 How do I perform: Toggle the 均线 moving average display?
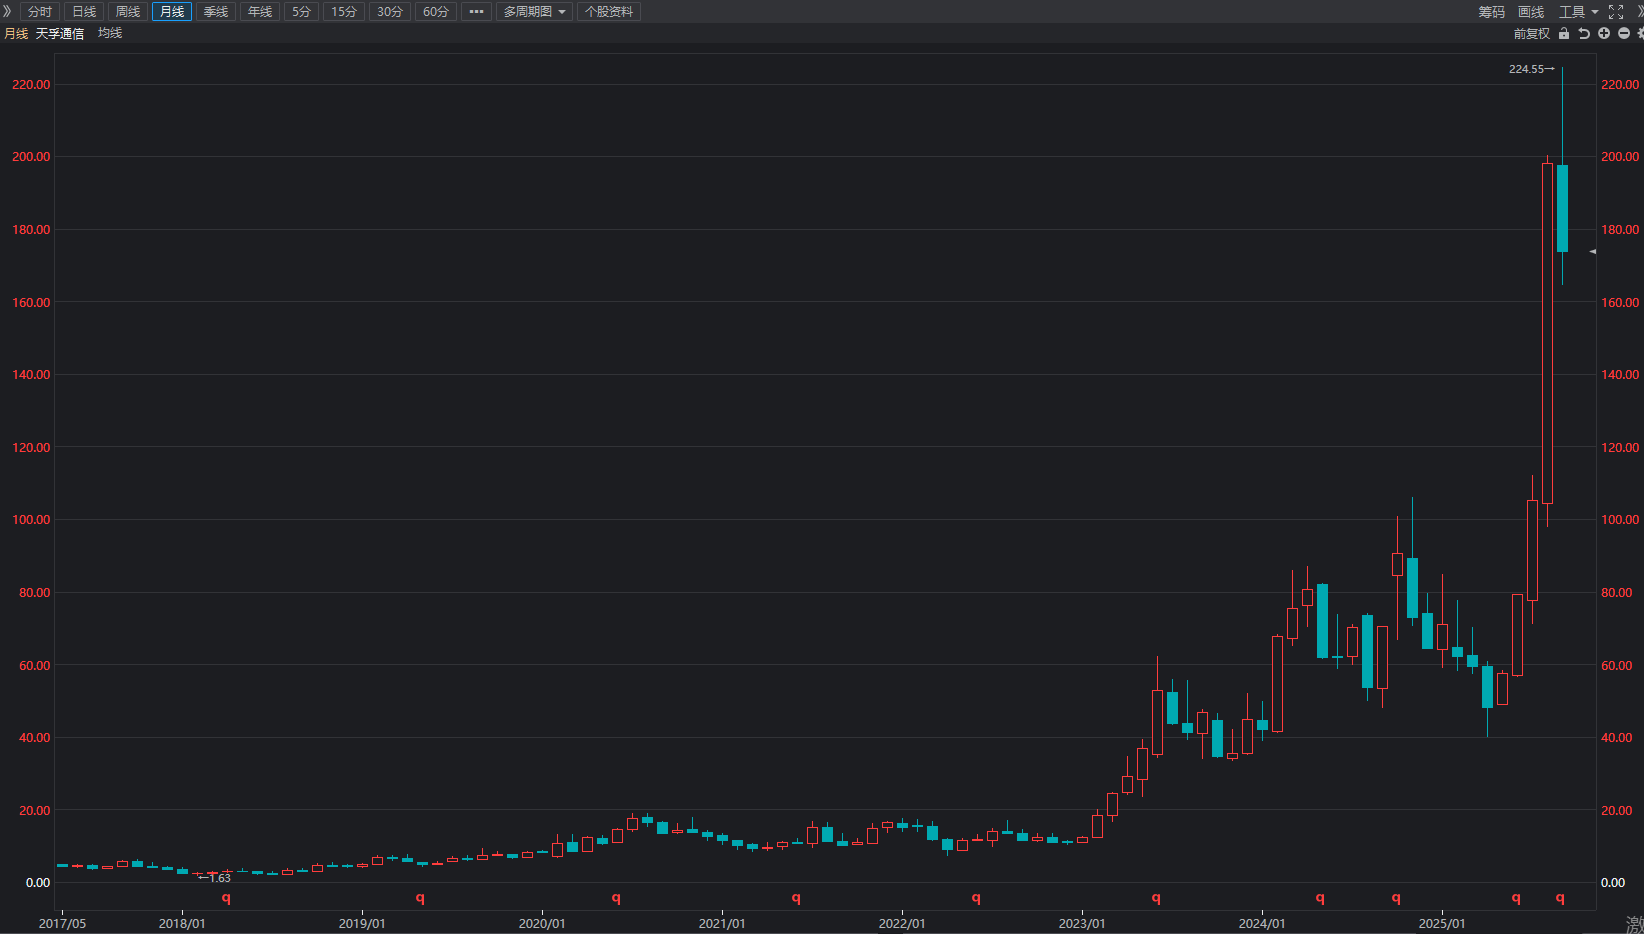click(110, 34)
